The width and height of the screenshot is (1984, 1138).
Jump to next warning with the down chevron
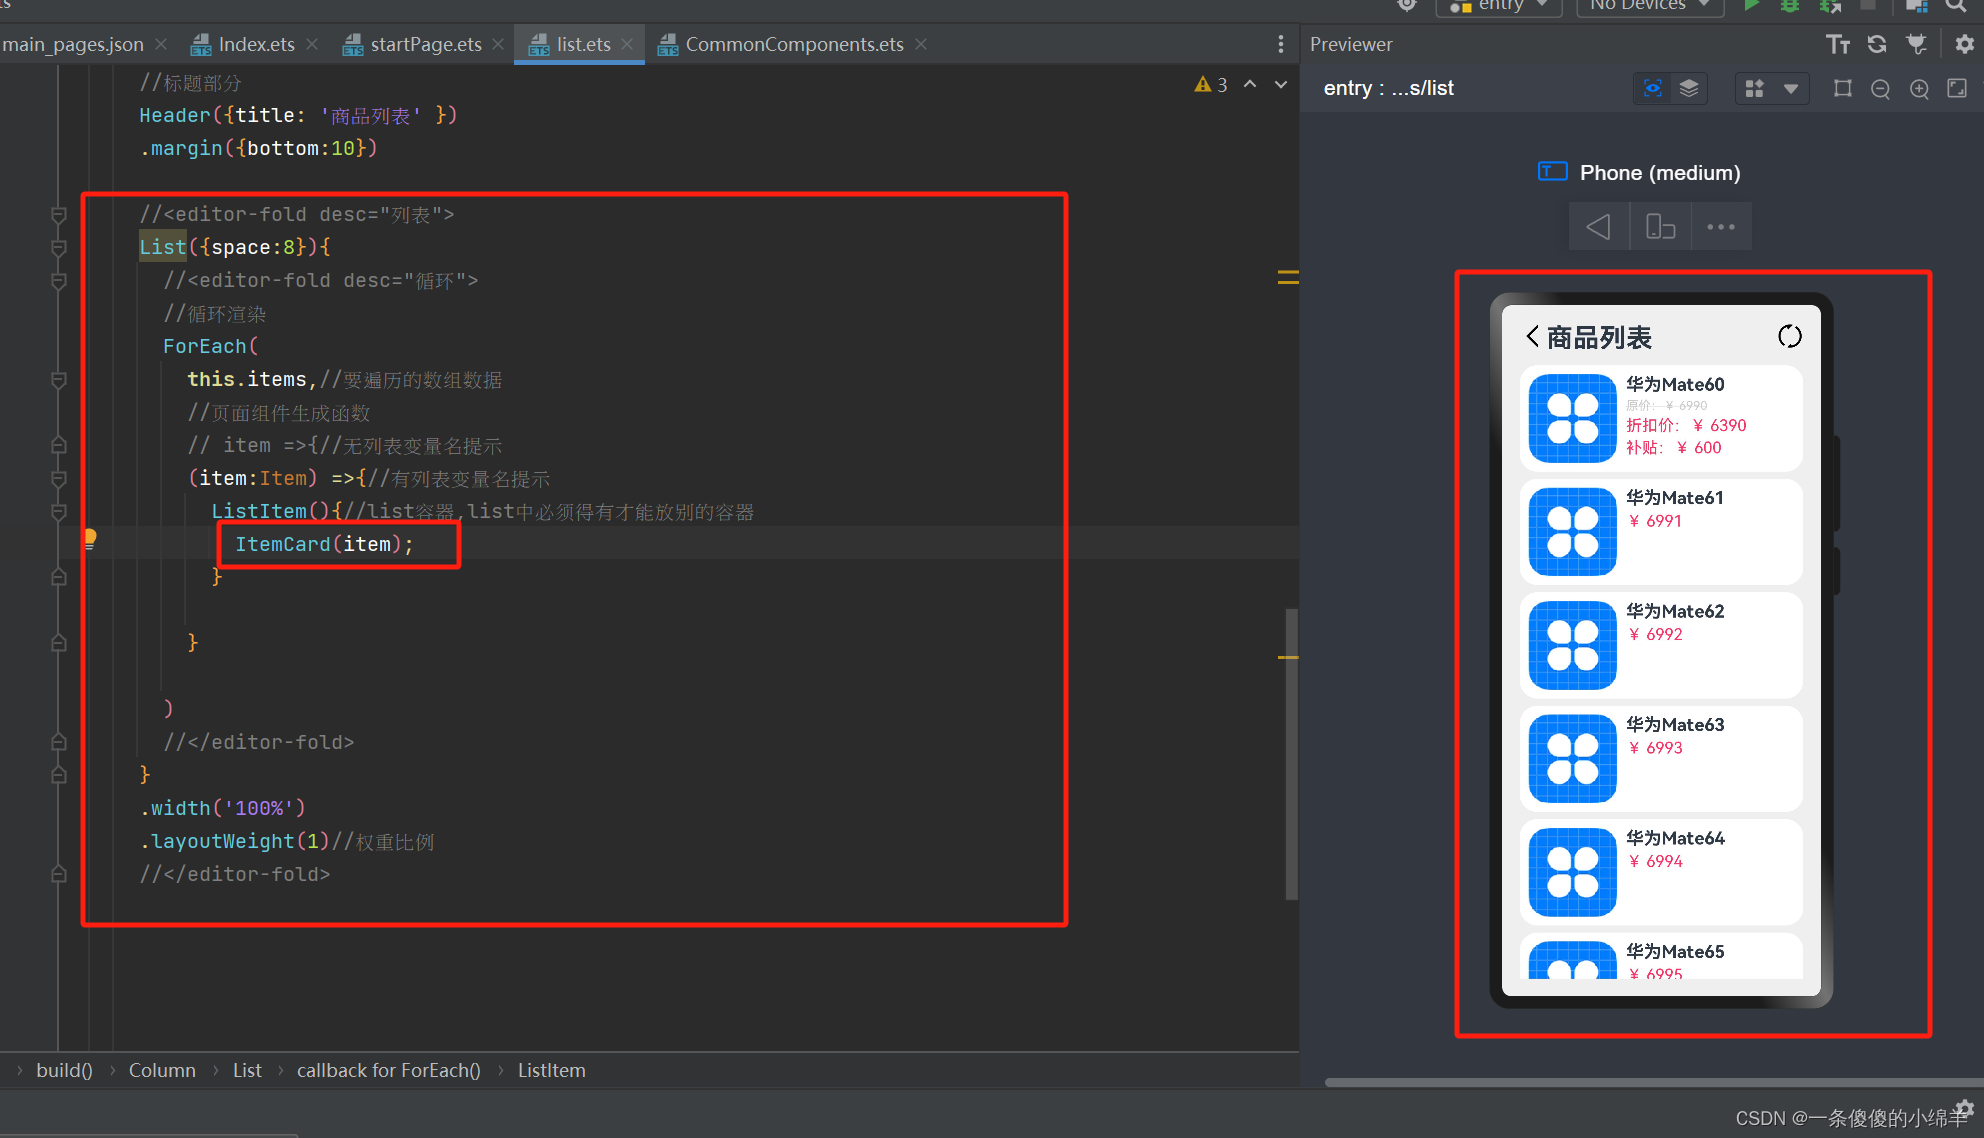1281,85
